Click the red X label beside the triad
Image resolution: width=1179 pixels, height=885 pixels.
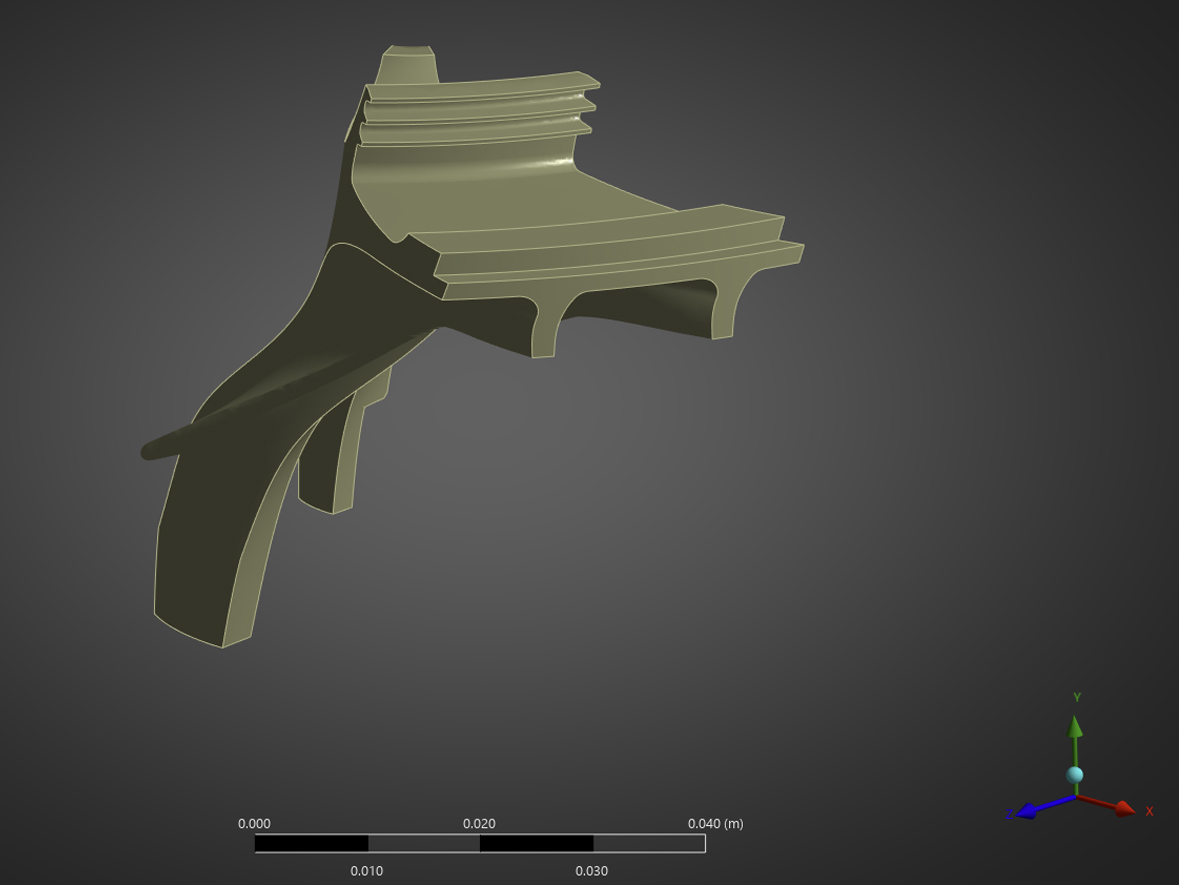click(1149, 811)
